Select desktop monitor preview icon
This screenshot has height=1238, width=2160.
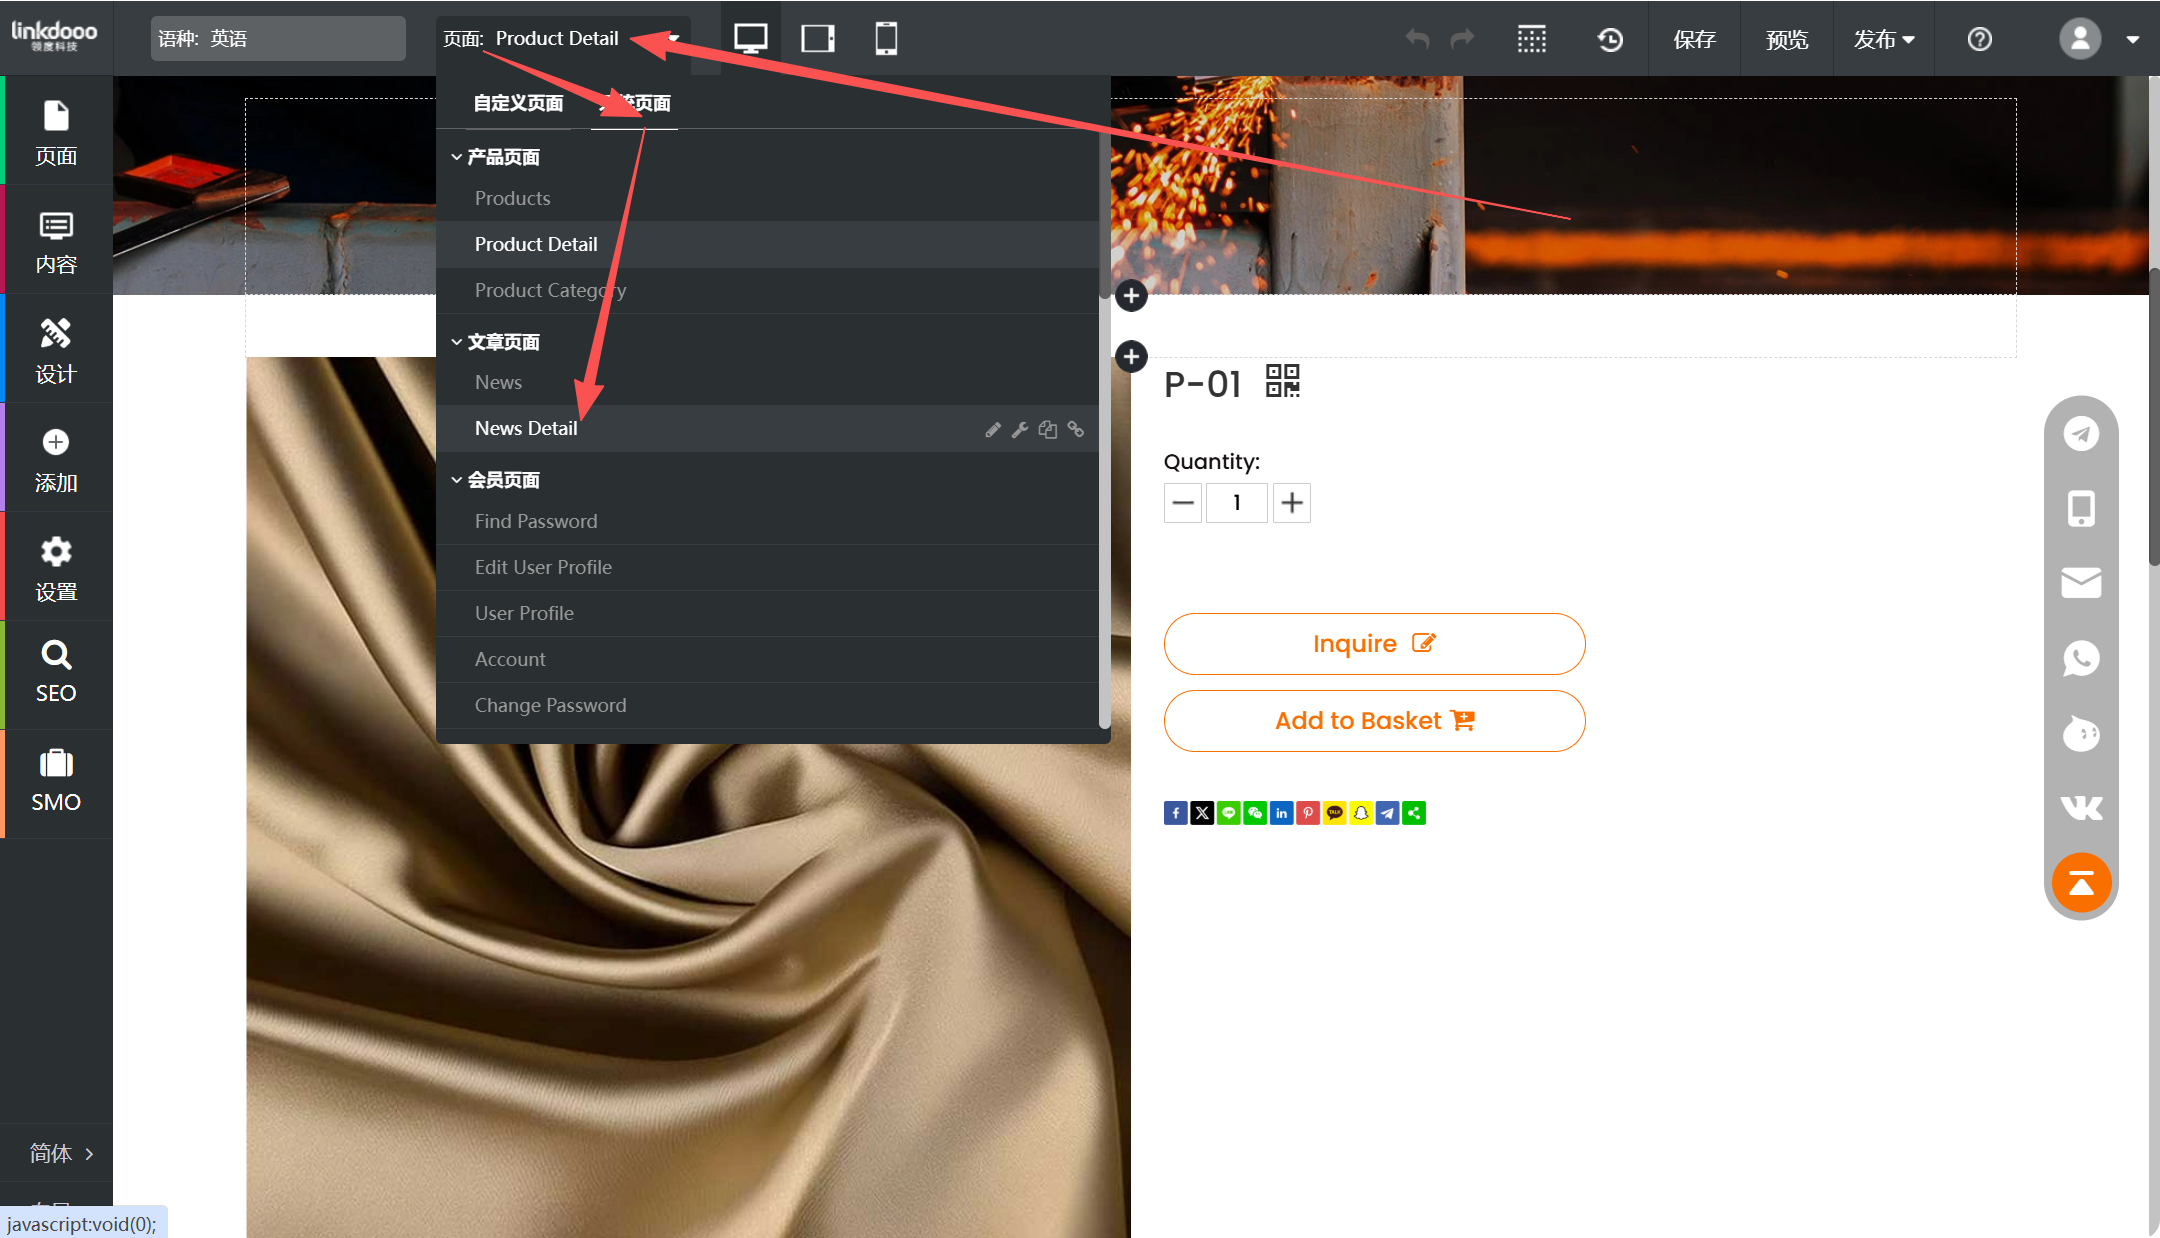[x=750, y=39]
